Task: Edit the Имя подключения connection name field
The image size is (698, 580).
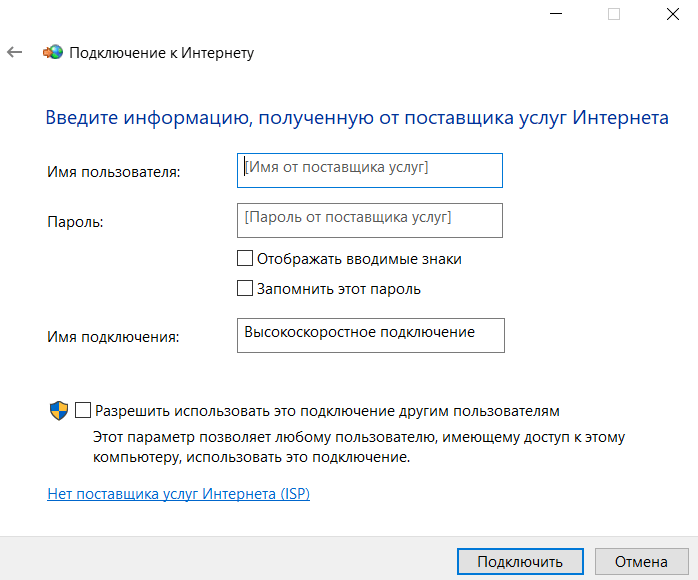Action: pyautogui.click(x=370, y=335)
